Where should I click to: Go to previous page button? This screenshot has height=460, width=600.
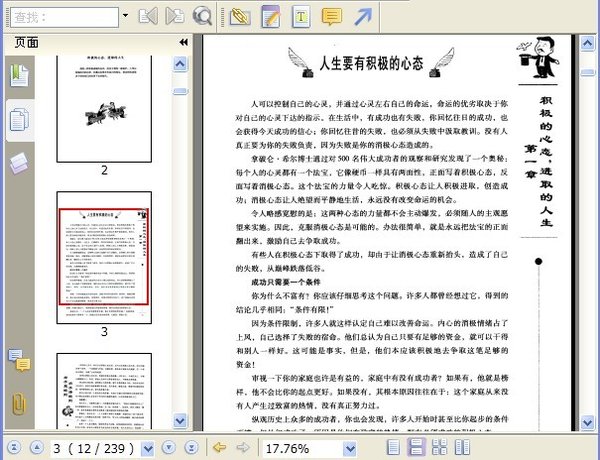(37, 447)
